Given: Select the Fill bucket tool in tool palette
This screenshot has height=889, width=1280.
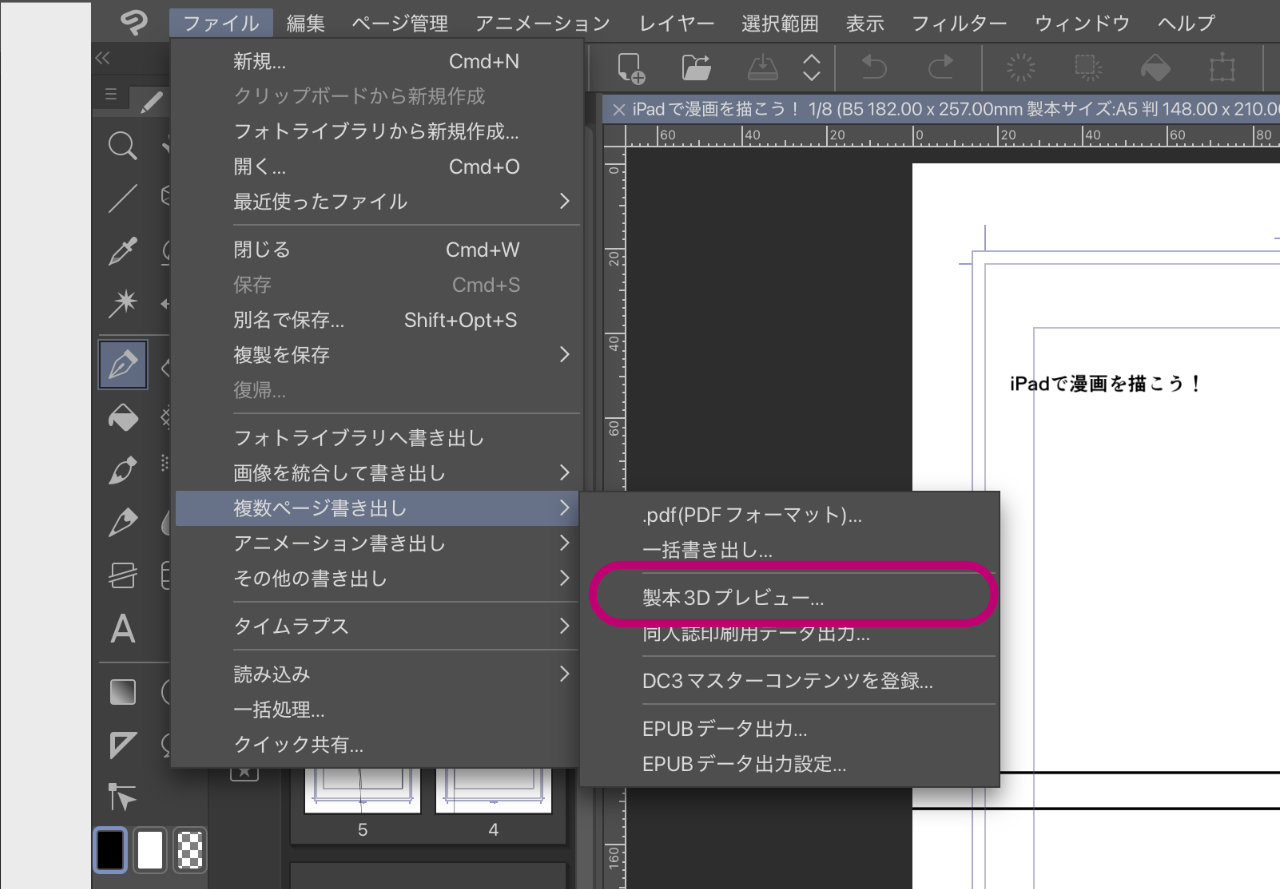Looking at the screenshot, I should 122,418.
